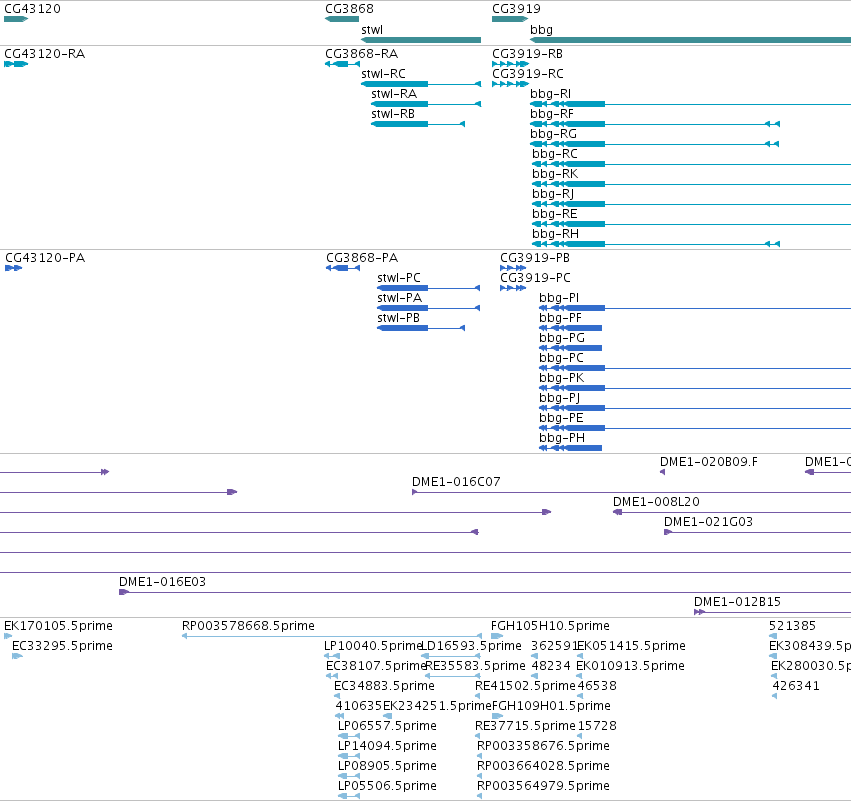Image resolution: width=851 pixels, height=801 pixels.
Task: Click EST EC33295.5prime
Action: 17,656
